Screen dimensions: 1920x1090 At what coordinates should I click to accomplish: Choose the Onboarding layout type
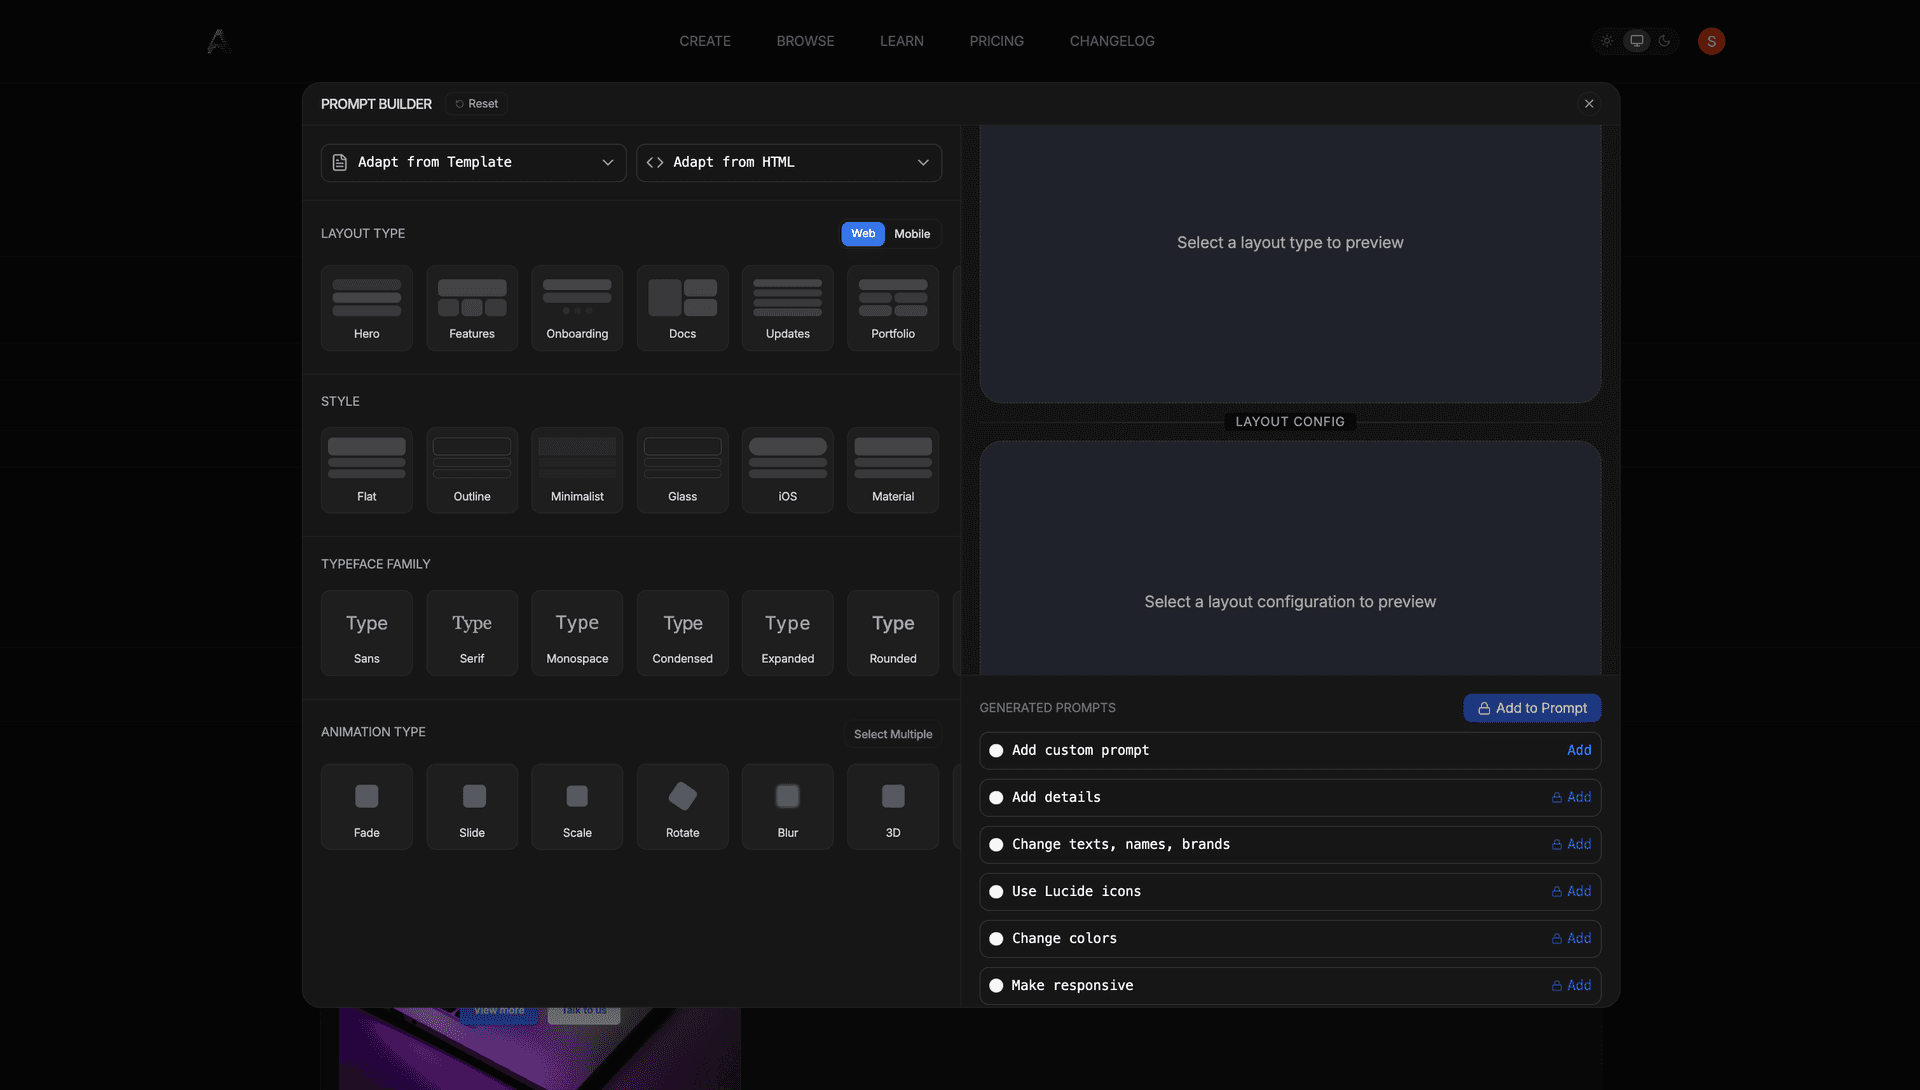(x=576, y=307)
